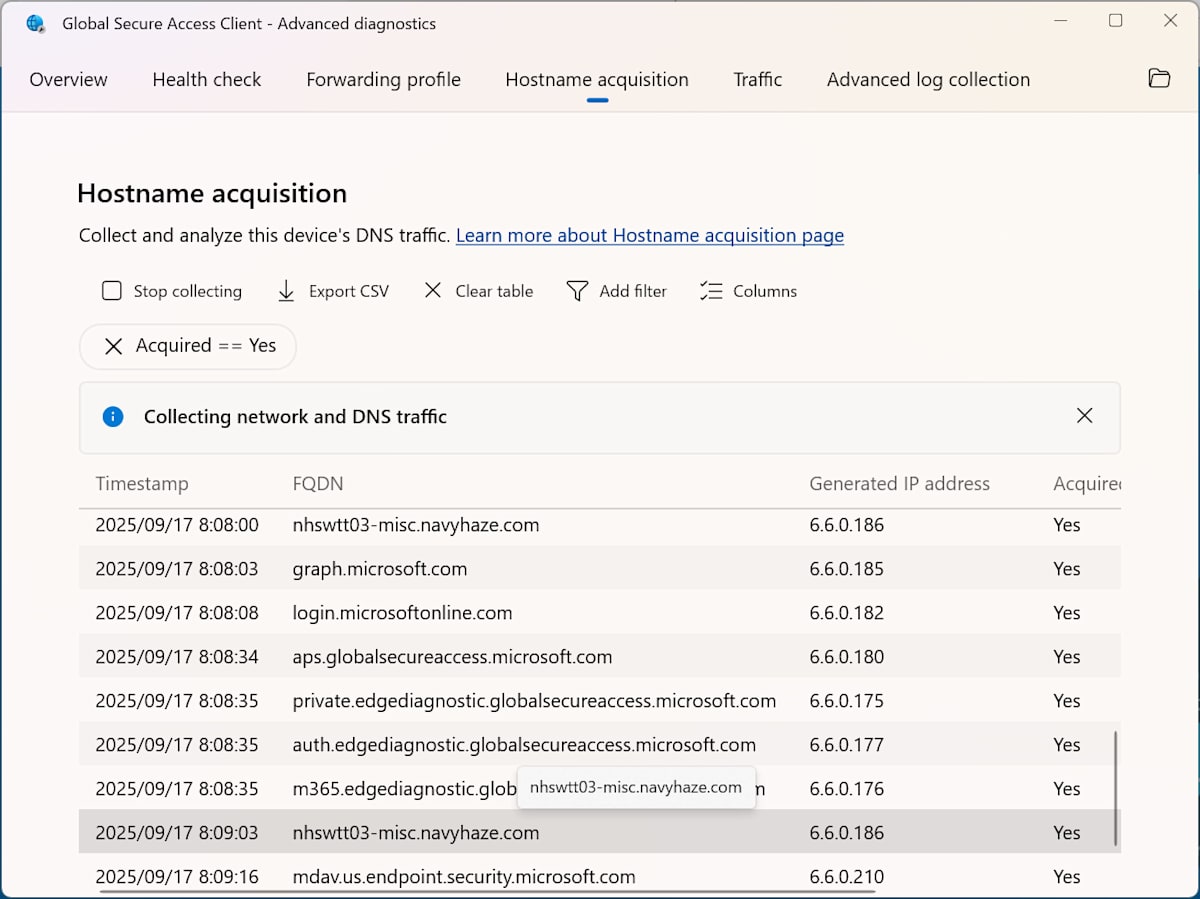The height and width of the screenshot is (899, 1200).
Task: Click the Export CSV download arrow icon
Action: pyautogui.click(x=286, y=291)
